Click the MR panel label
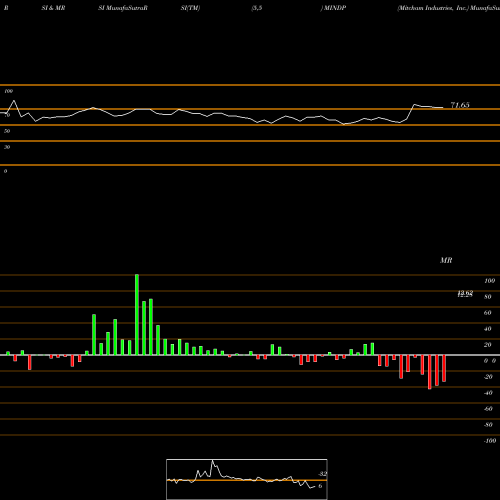This screenshot has height=500, width=500. pyautogui.click(x=446, y=260)
